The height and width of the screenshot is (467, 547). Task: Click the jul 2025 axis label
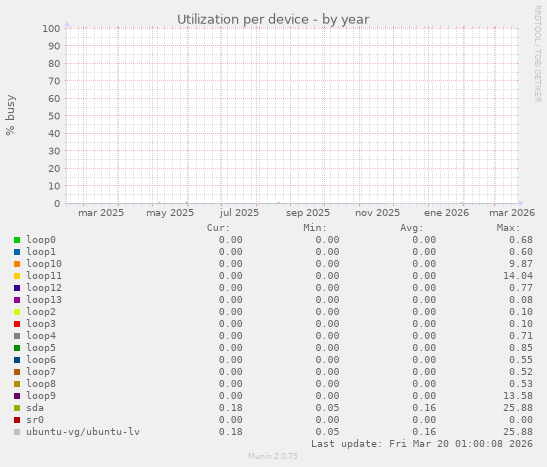pyautogui.click(x=239, y=213)
